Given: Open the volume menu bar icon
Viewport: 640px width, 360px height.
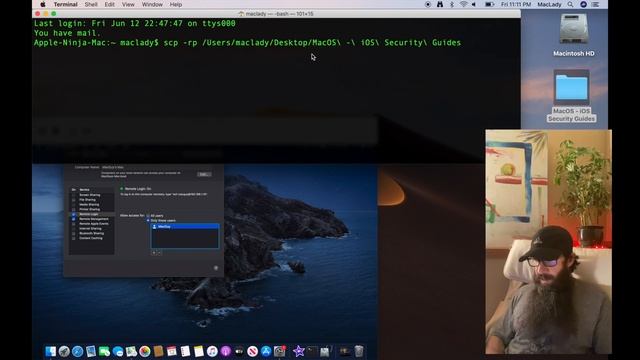Looking at the screenshot, I should [475, 4].
